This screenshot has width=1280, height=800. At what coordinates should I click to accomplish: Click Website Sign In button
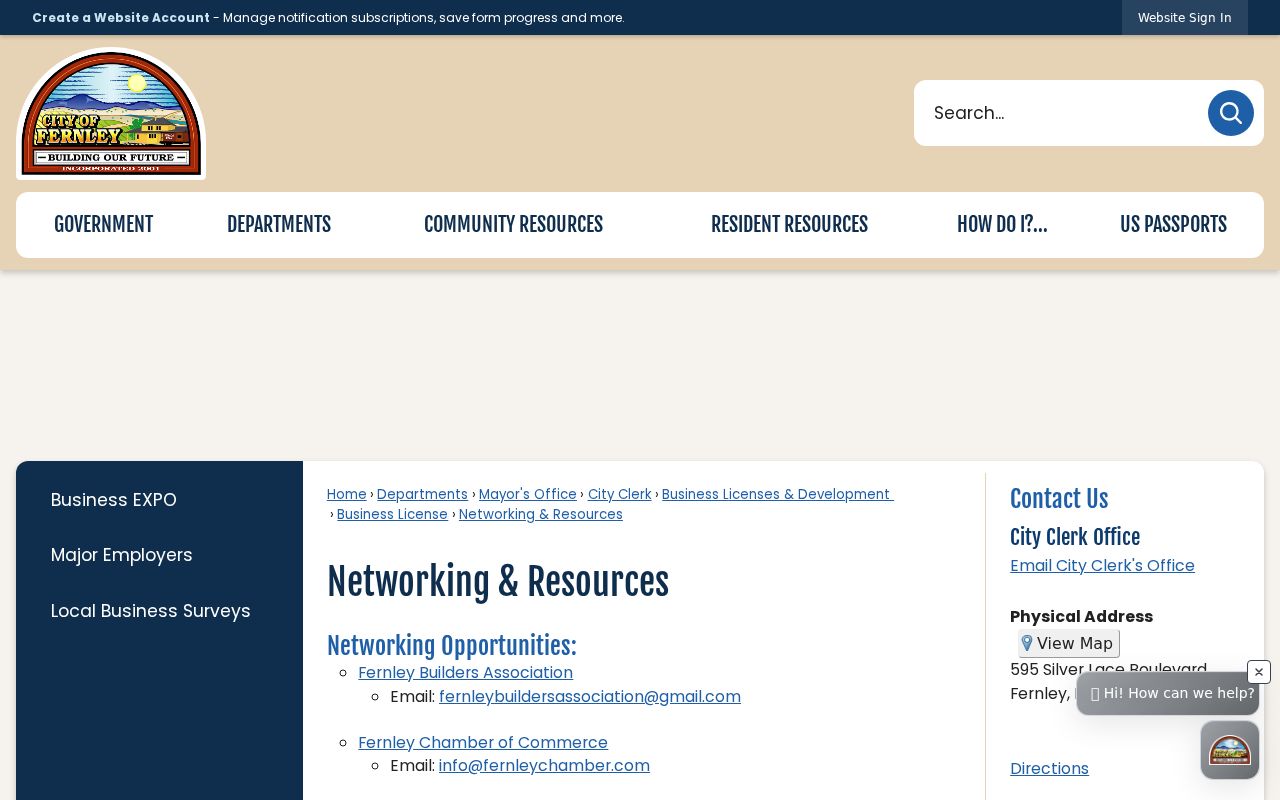1185,17
